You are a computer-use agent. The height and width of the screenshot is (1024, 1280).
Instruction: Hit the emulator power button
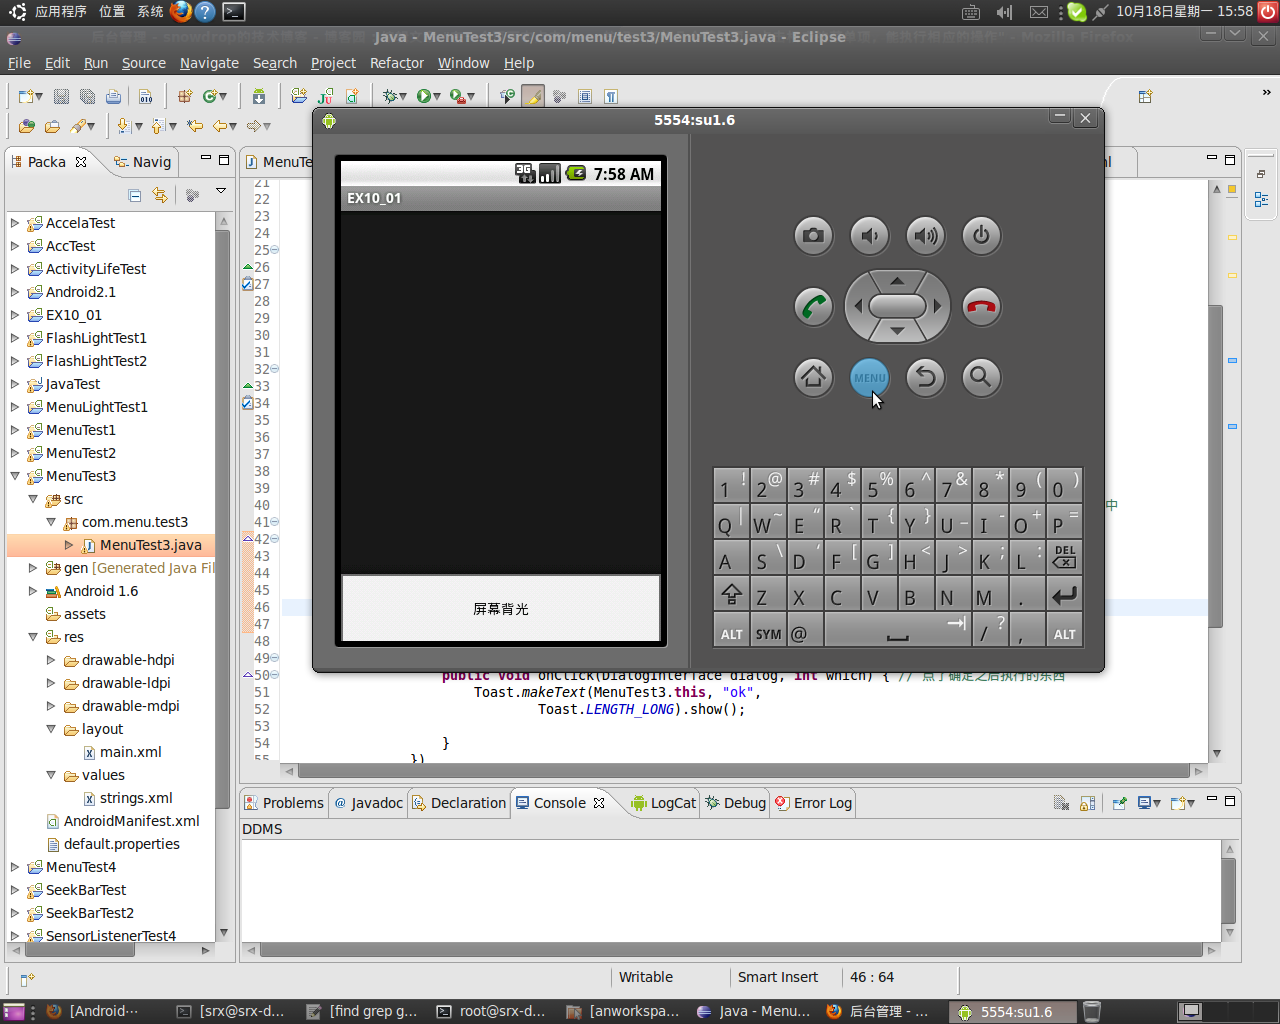coord(981,236)
